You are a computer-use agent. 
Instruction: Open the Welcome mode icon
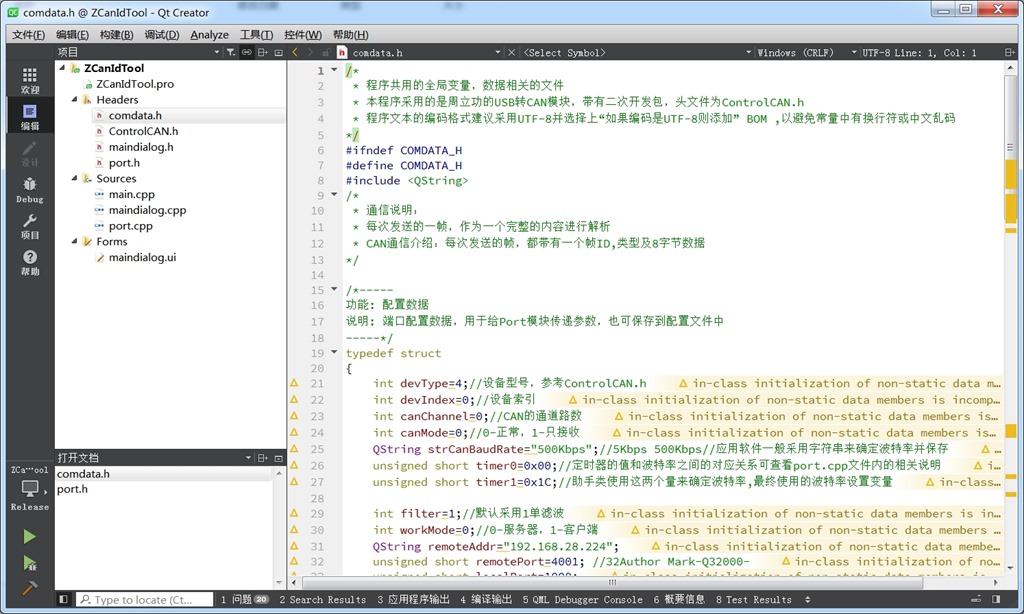(x=29, y=81)
